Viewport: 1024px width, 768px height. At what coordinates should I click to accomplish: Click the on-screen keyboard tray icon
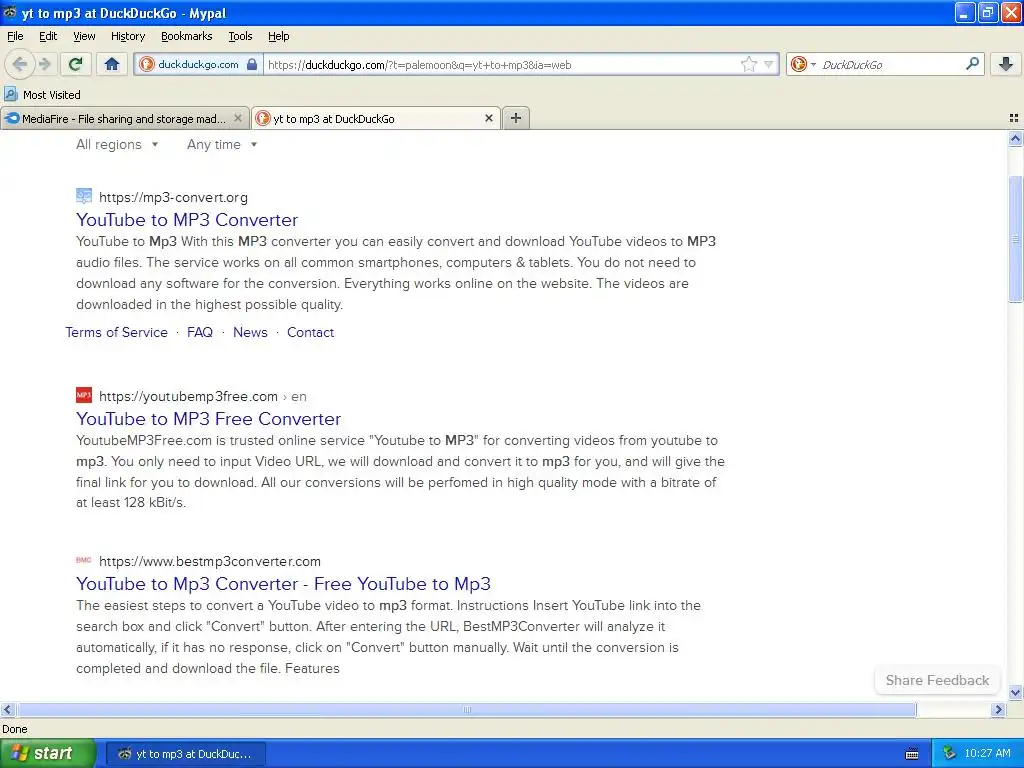(912, 754)
